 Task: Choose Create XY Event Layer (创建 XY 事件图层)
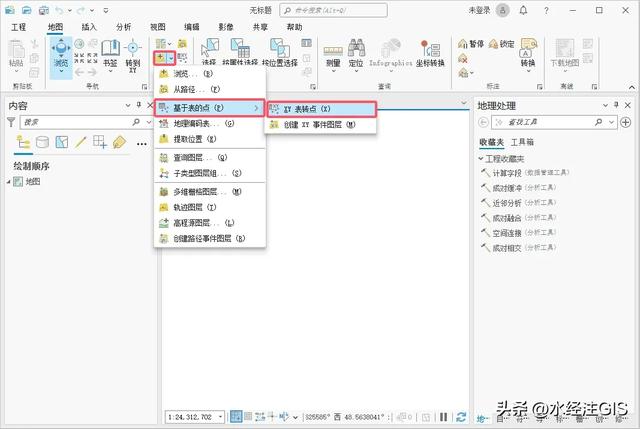click(321, 124)
